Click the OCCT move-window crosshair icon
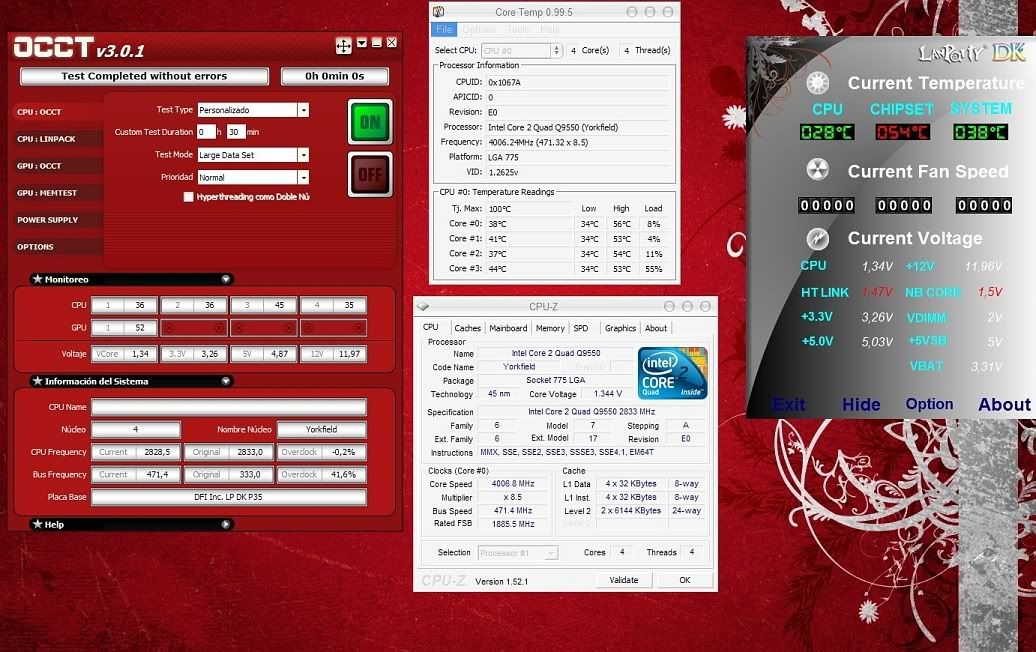The width and height of the screenshot is (1036, 652). (344, 46)
